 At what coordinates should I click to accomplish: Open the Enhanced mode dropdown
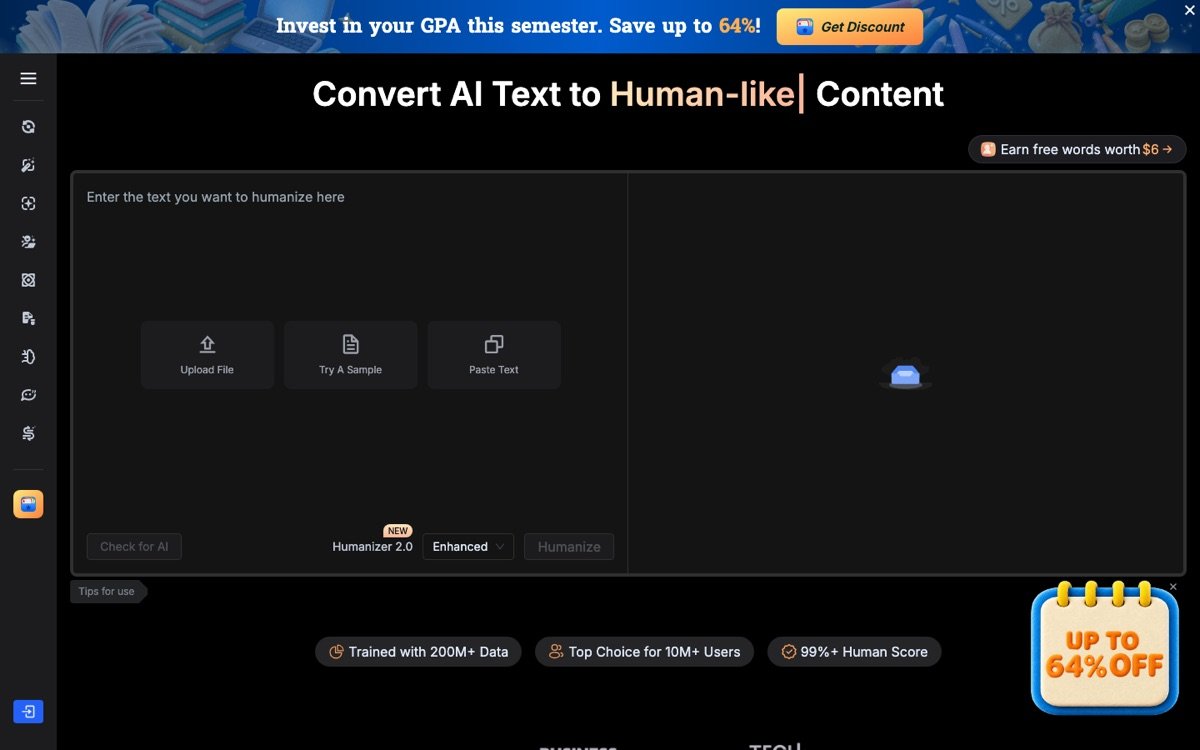click(x=468, y=546)
